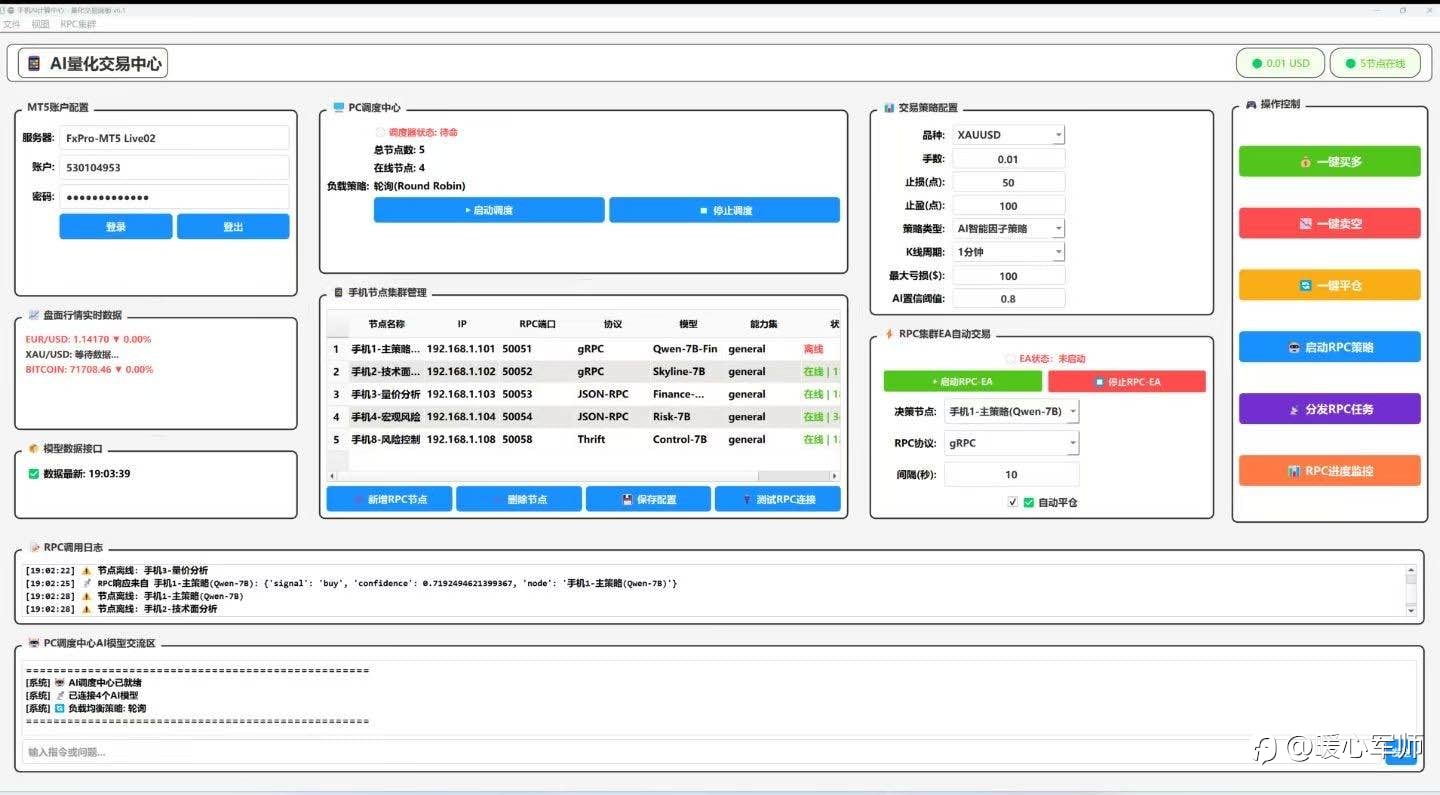Open the 文件 menu
This screenshot has width=1440, height=795.
[x=12, y=24]
